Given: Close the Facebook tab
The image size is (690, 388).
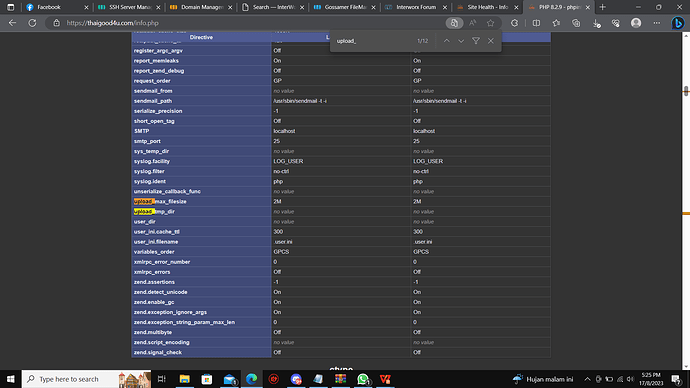Looking at the screenshot, I should click(x=86, y=7).
